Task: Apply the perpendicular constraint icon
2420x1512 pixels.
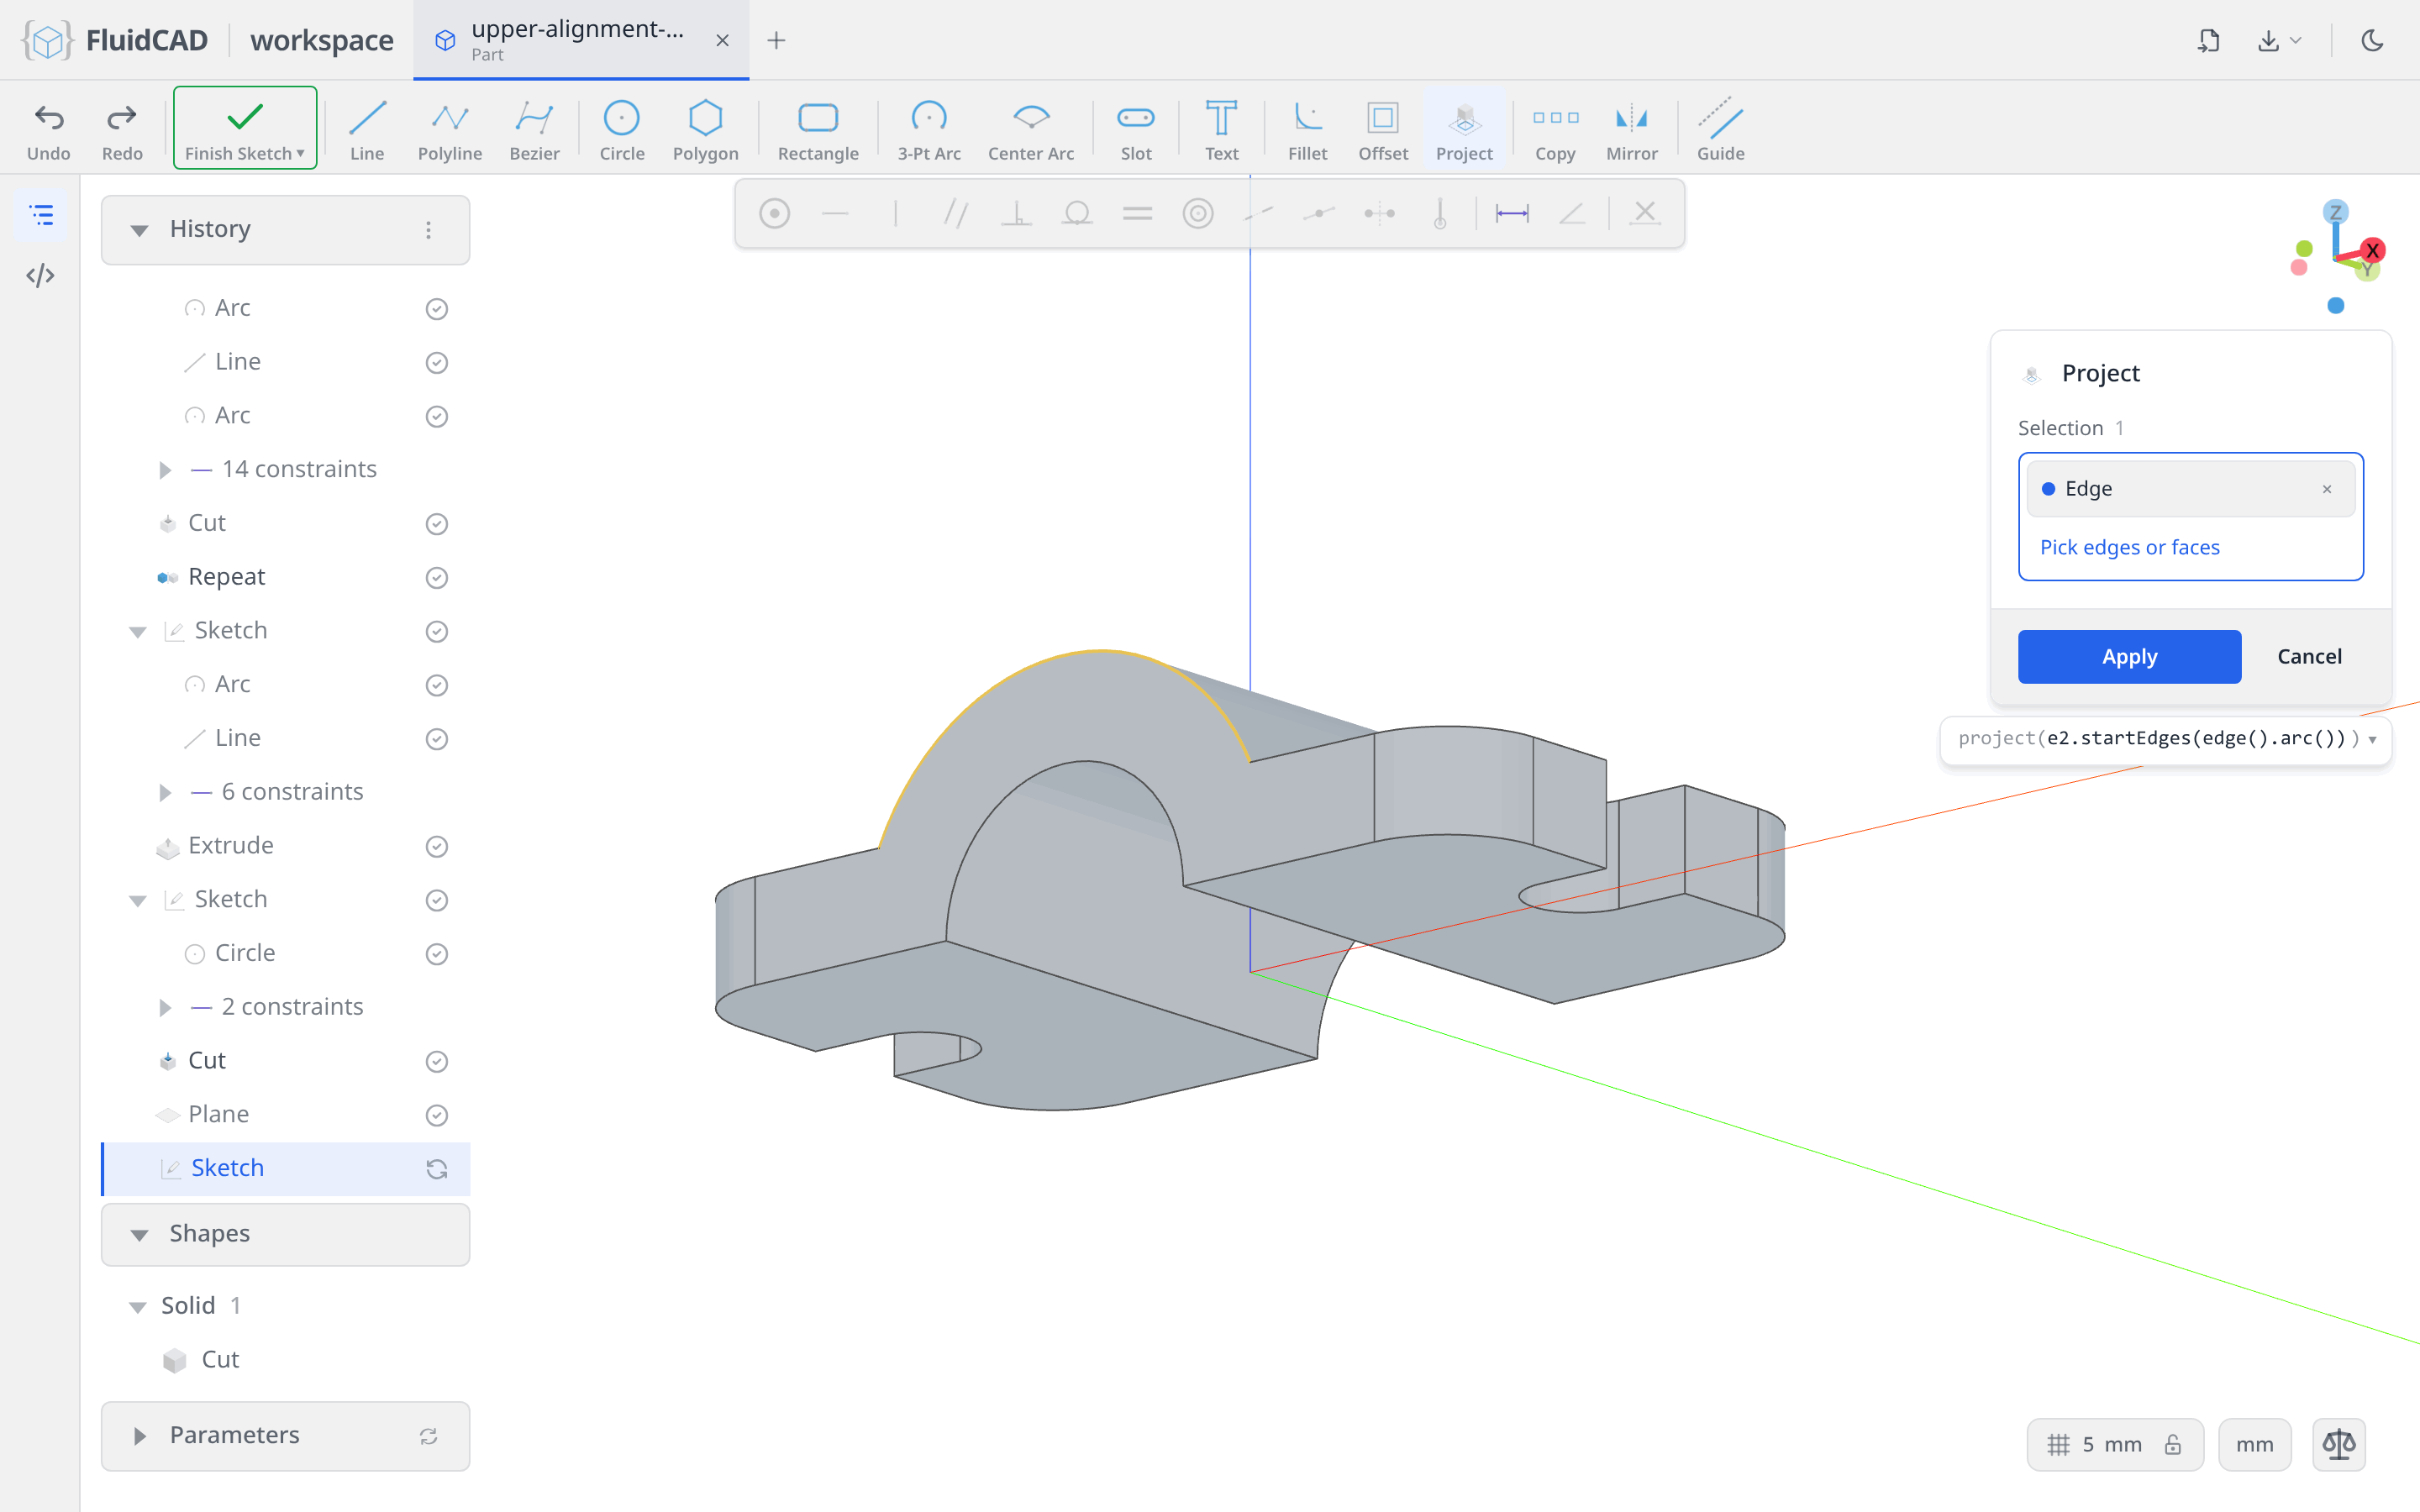Action: pyautogui.click(x=1016, y=213)
